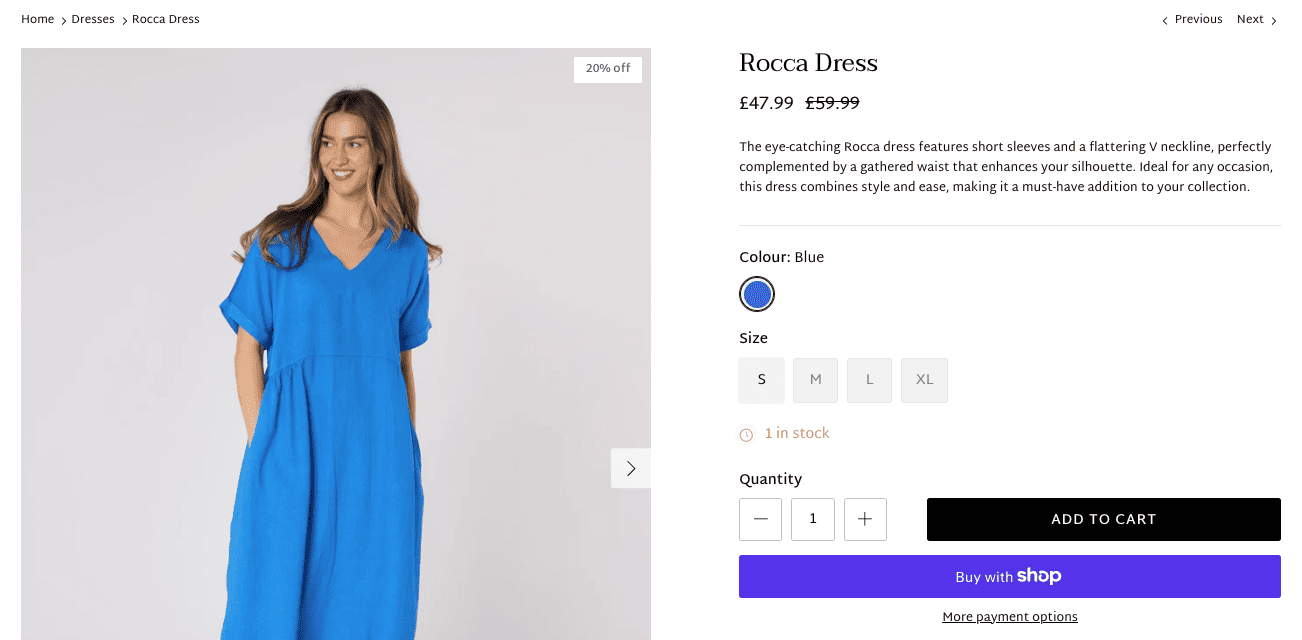
Task: Select size L
Action: pos(870,380)
